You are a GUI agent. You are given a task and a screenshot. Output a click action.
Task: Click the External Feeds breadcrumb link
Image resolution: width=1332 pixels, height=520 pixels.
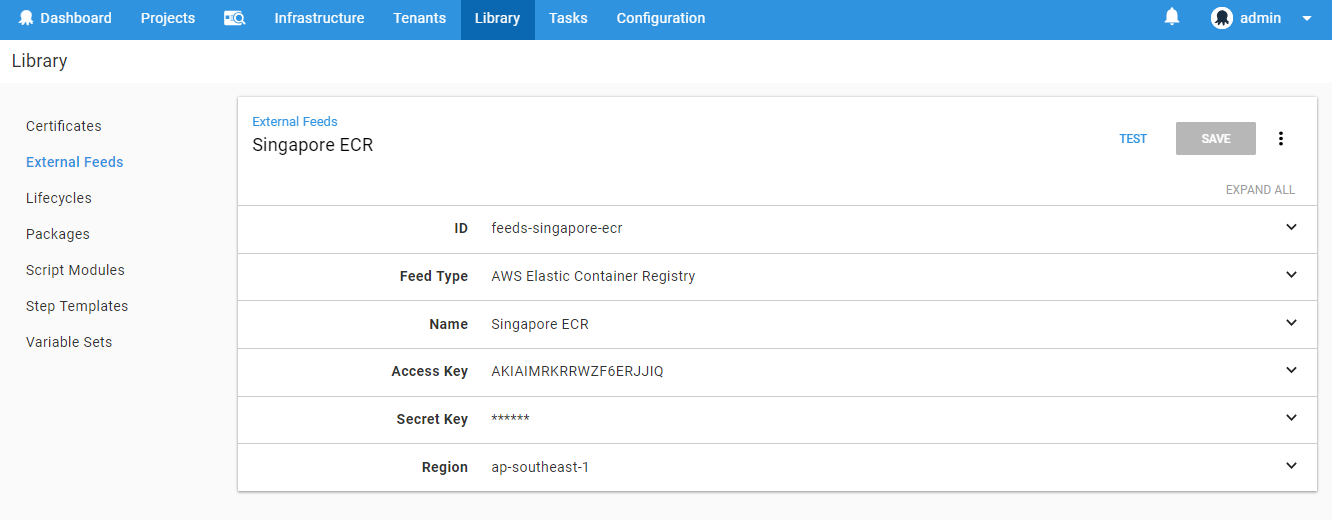pyautogui.click(x=295, y=122)
